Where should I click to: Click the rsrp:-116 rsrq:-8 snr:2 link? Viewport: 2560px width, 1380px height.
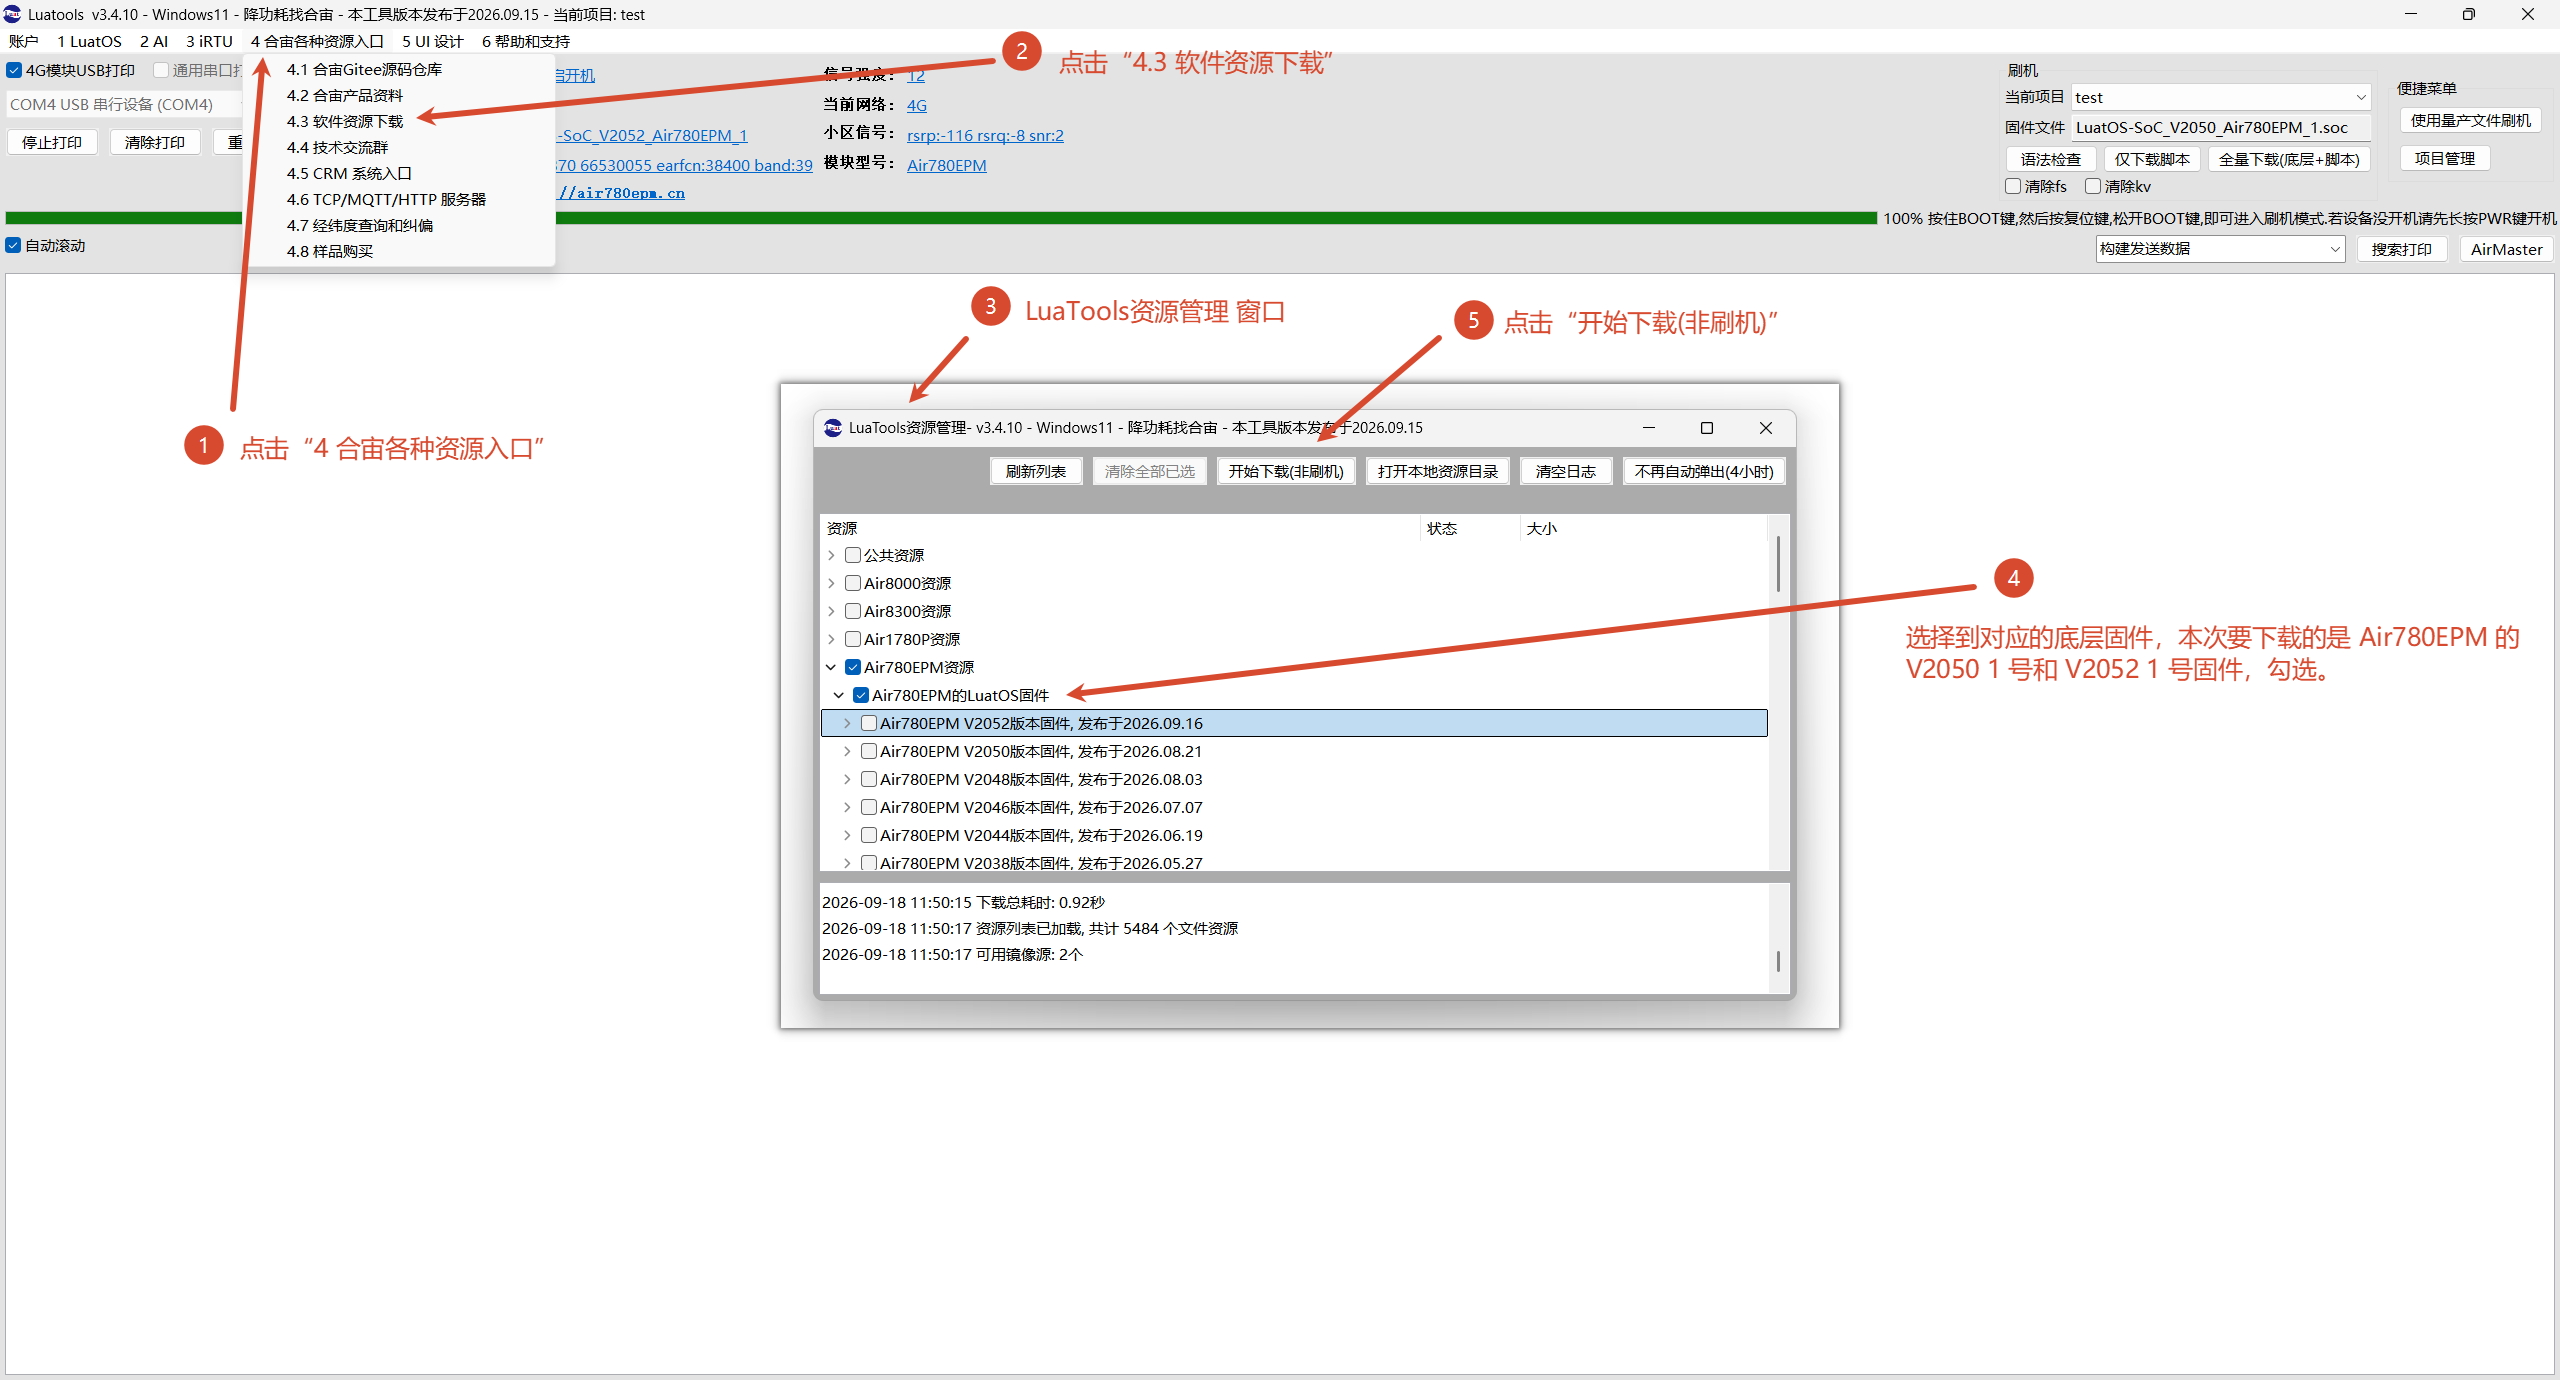(985, 135)
